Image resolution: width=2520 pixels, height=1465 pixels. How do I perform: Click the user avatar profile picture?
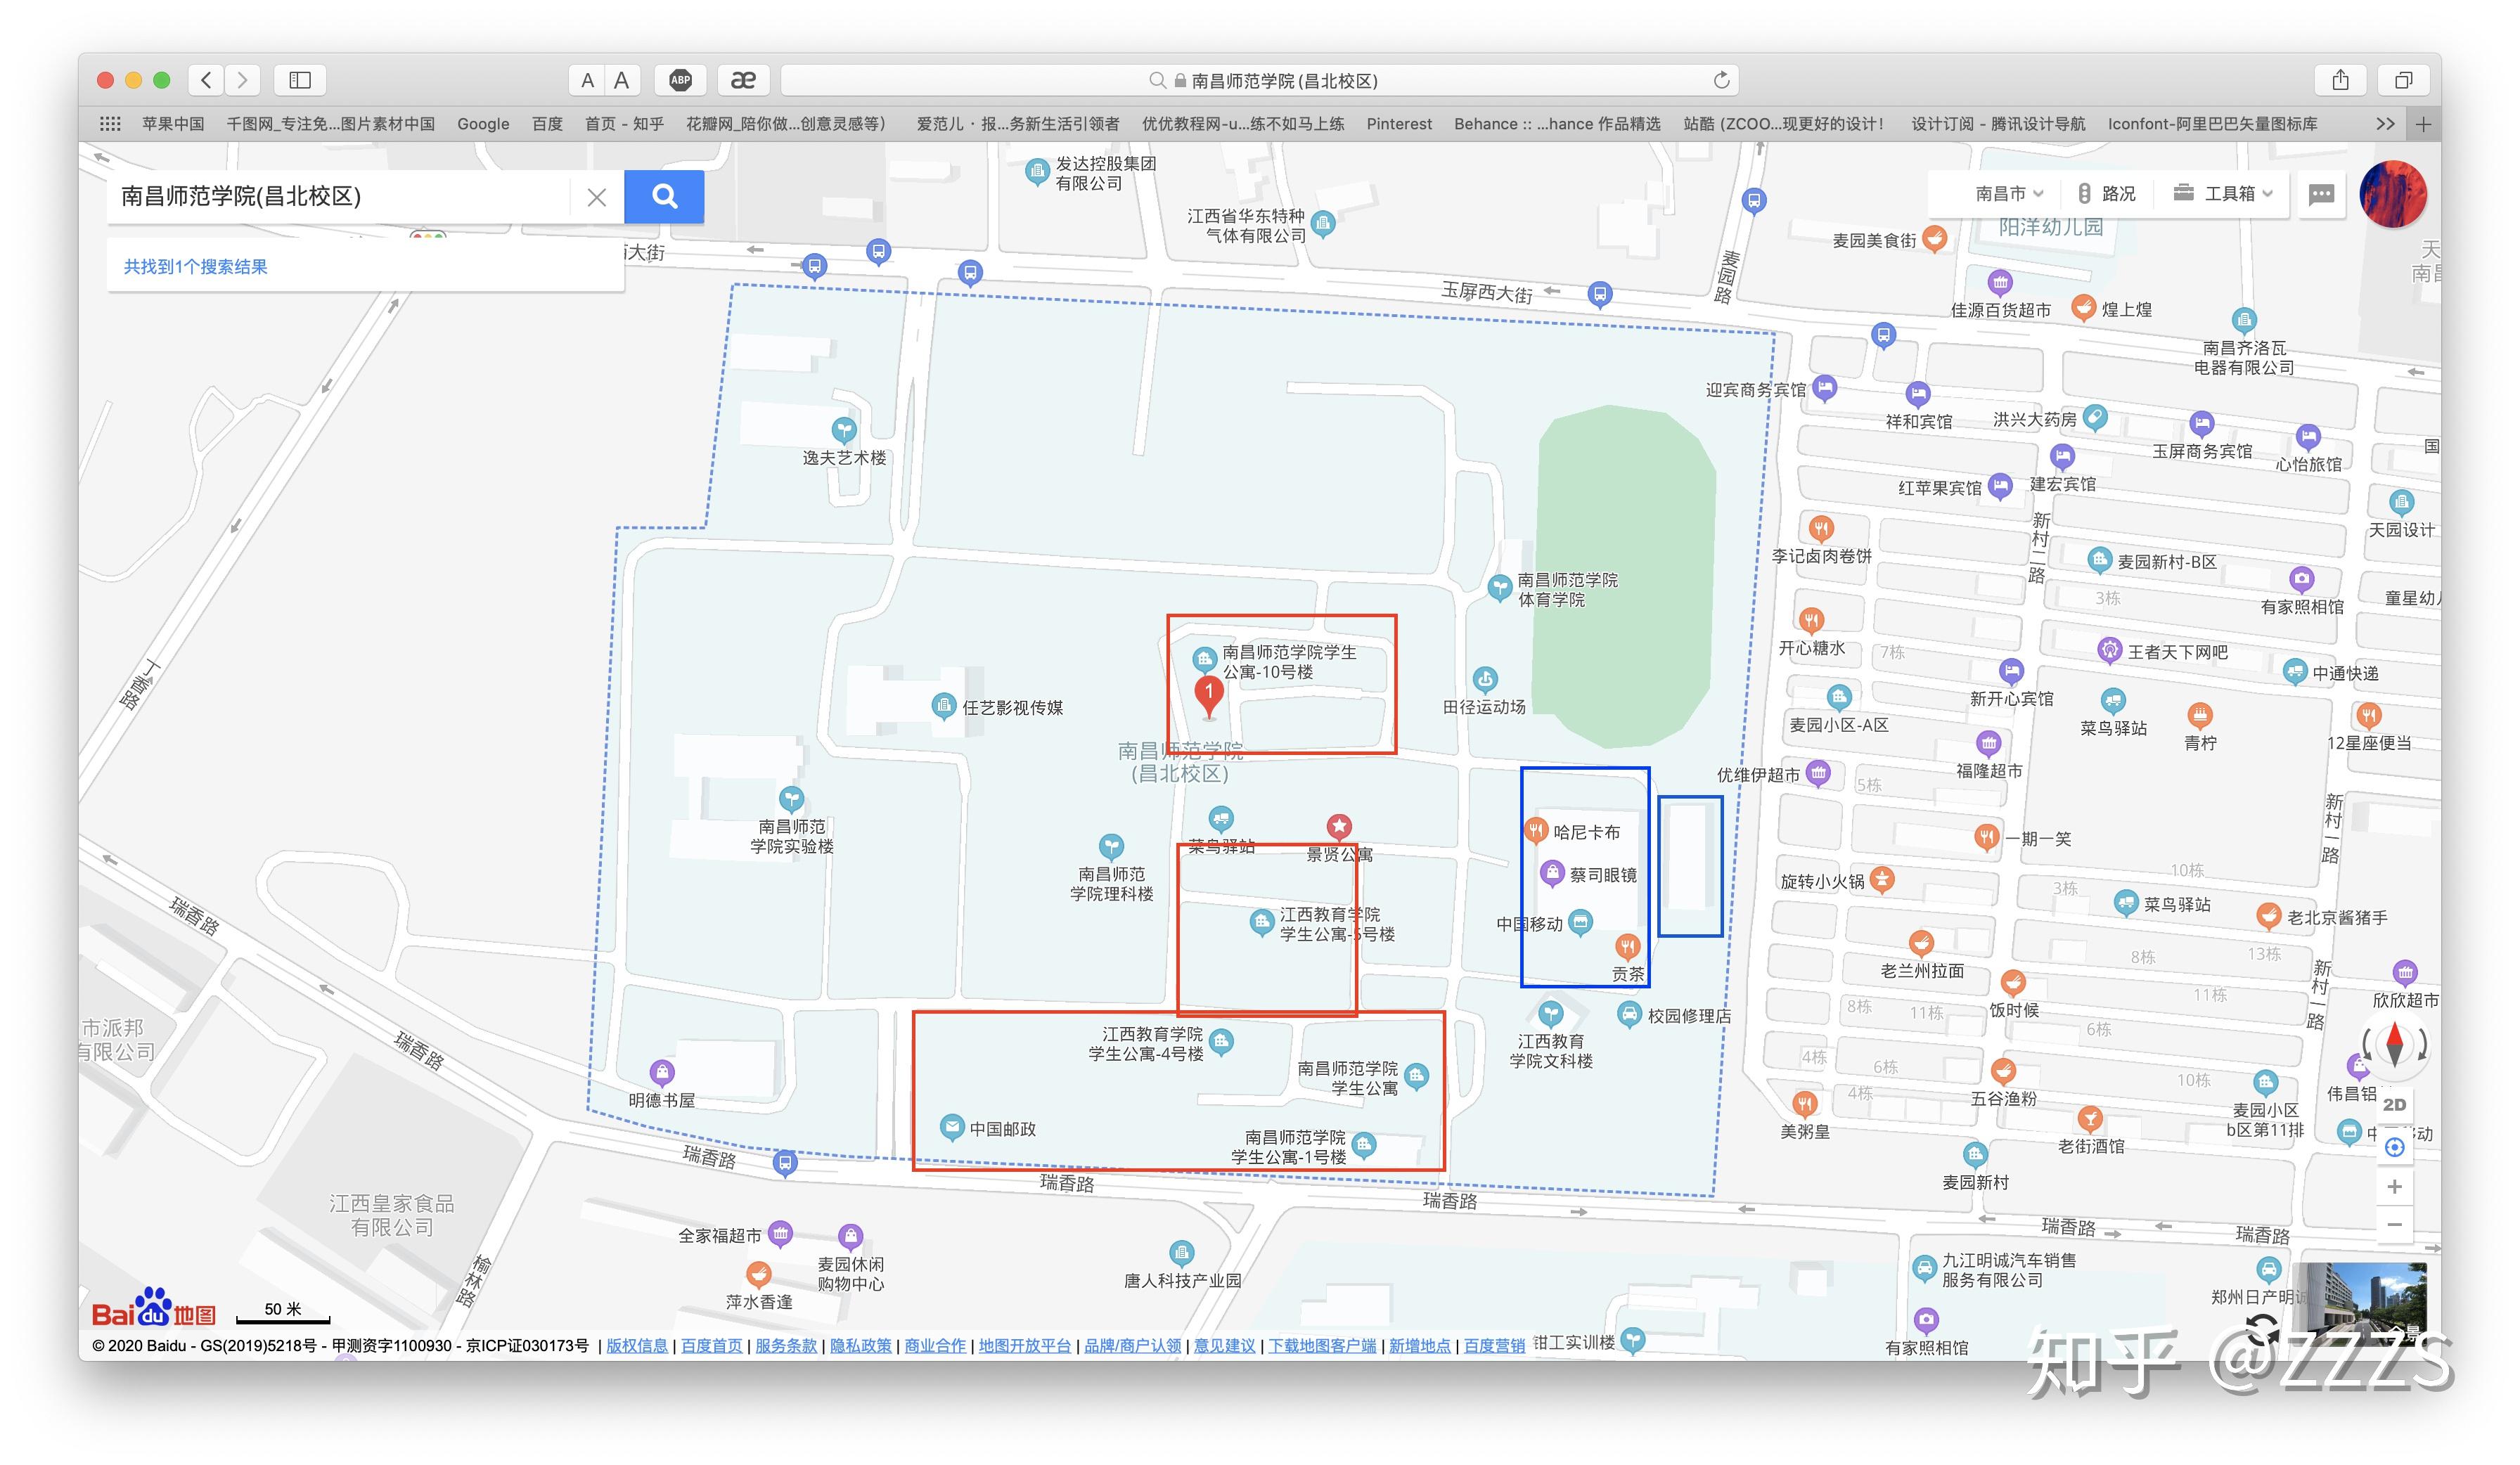[2393, 194]
